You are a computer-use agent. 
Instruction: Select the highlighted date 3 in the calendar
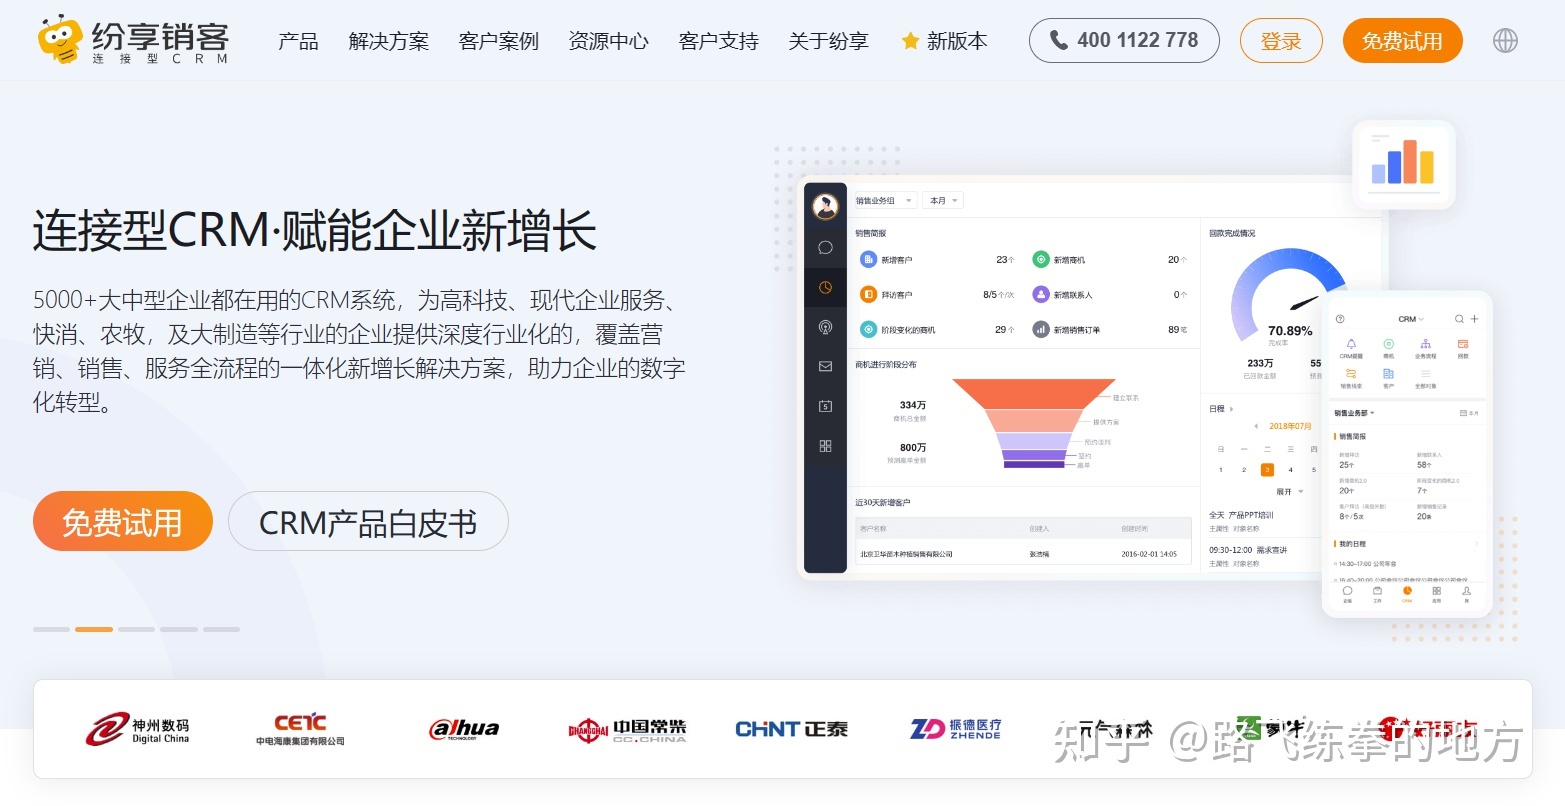[x=1267, y=469]
